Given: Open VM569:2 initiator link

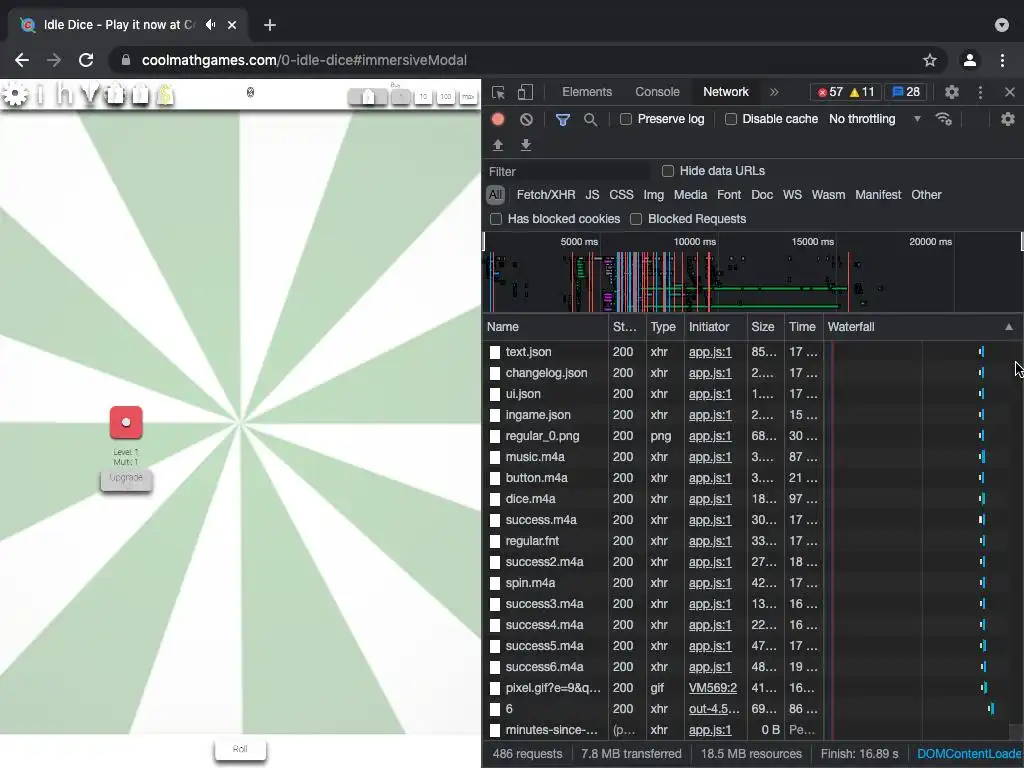Looking at the screenshot, I should click(x=712, y=688).
